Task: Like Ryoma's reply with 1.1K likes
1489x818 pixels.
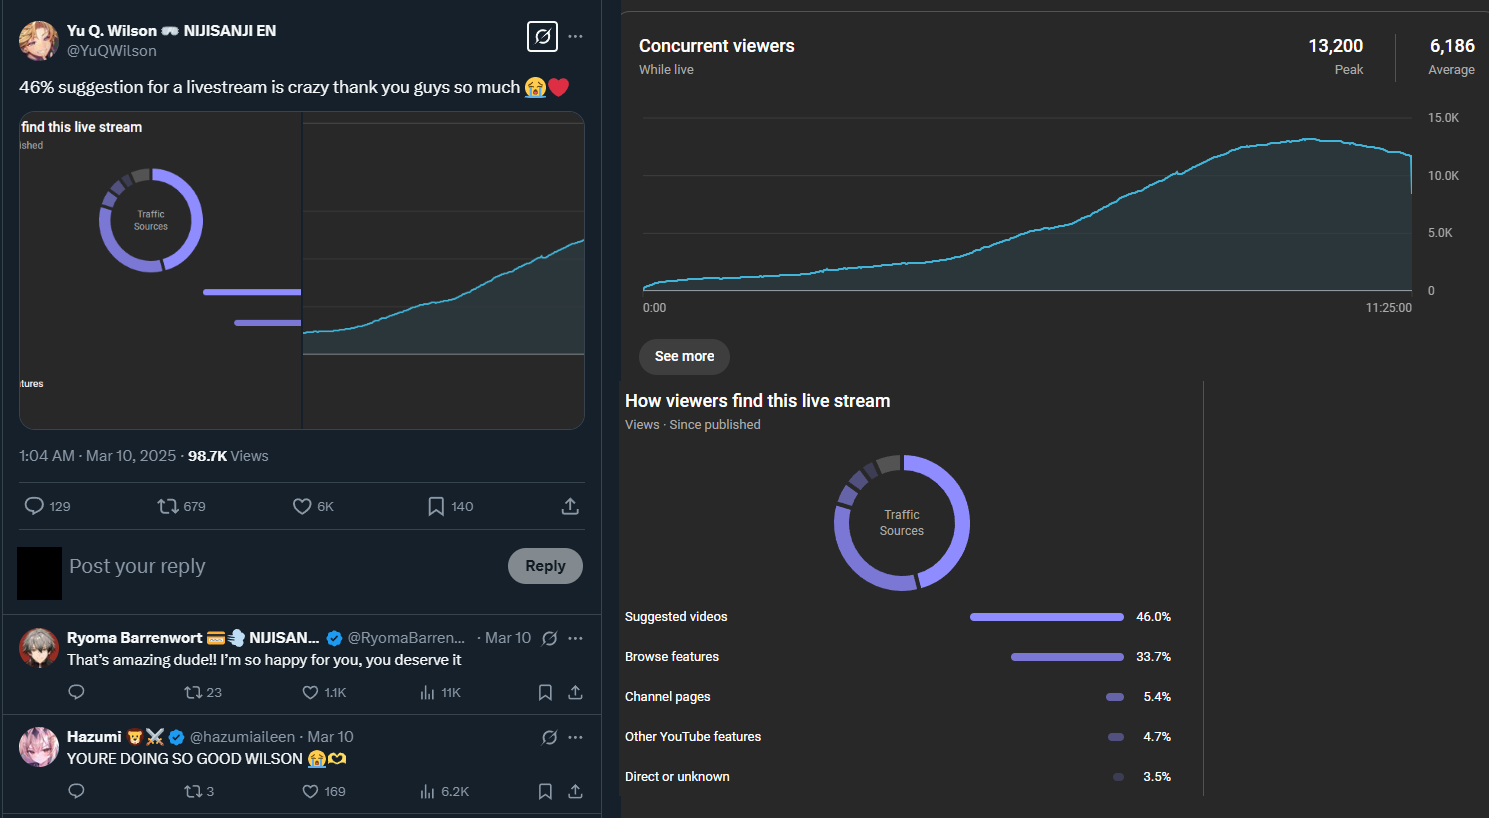Action: pyautogui.click(x=310, y=692)
